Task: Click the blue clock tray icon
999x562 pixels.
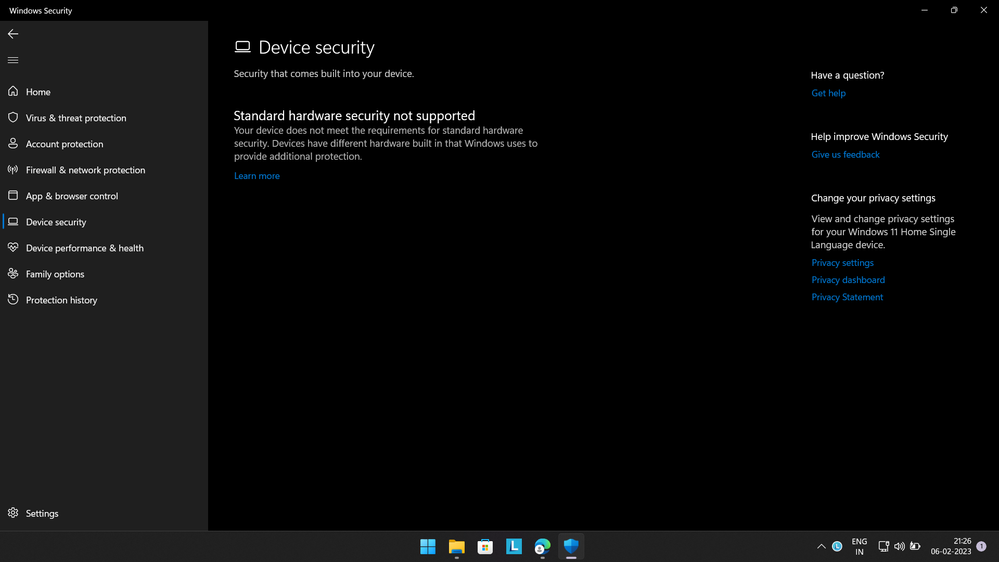Action: (x=837, y=547)
